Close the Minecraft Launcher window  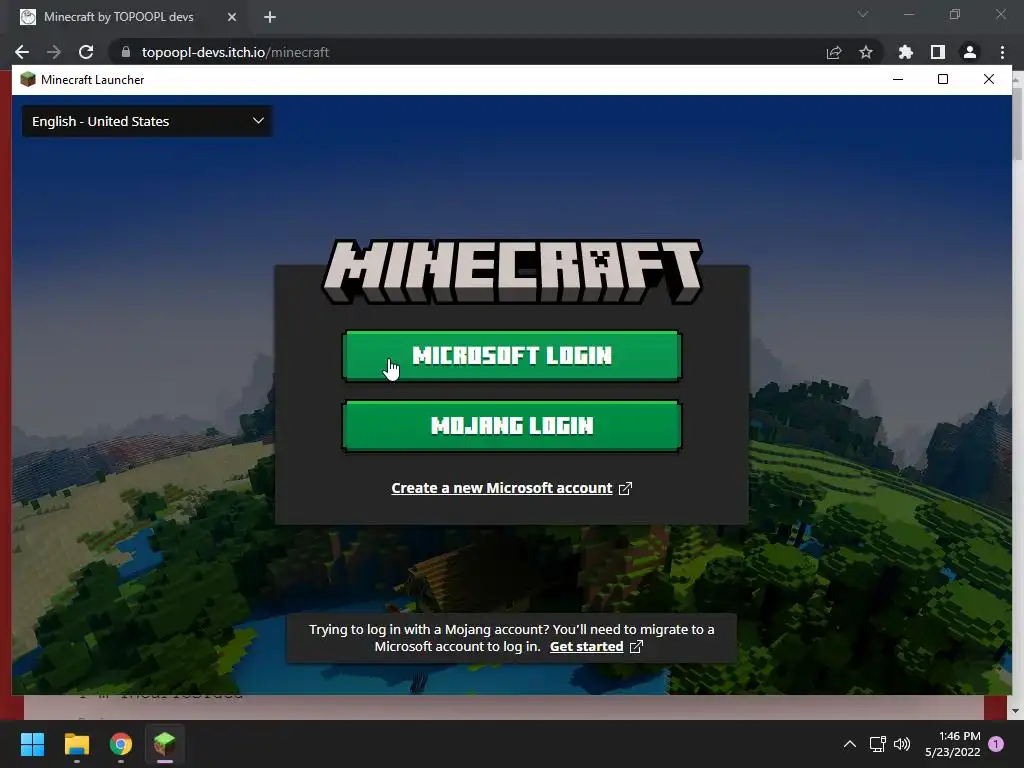[x=989, y=80]
